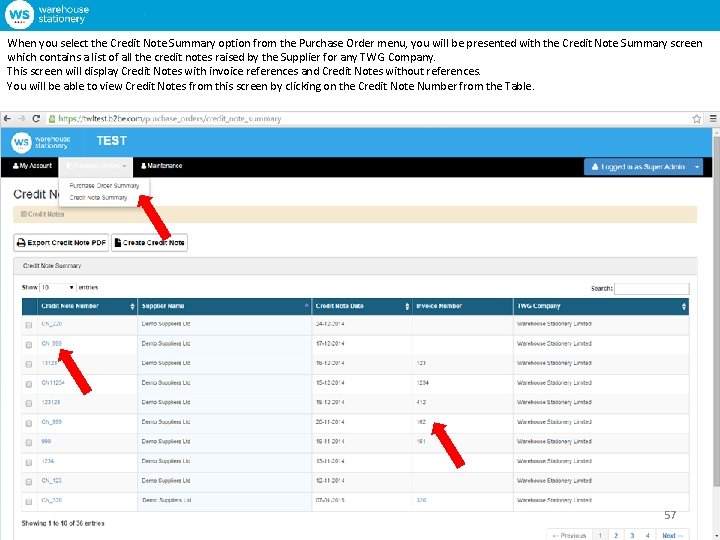This screenshot has height=540, width=720.
Task: Tick the checkbox beside credit note 1234
Action: pos(29,462)
